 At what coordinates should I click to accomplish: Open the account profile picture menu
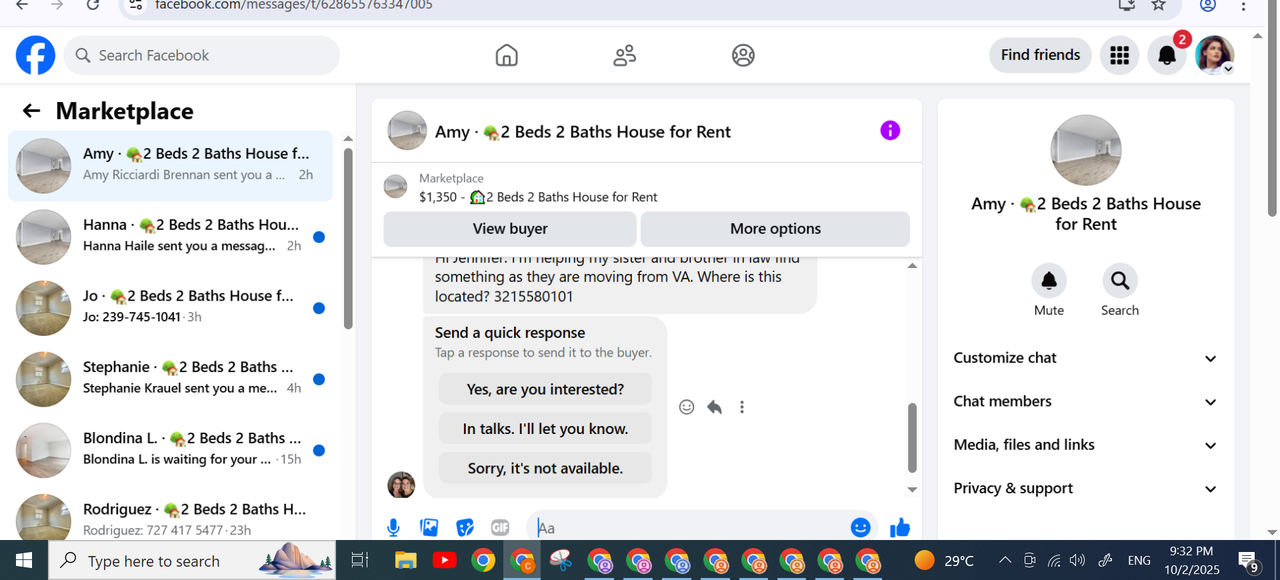coord(1215,55)
